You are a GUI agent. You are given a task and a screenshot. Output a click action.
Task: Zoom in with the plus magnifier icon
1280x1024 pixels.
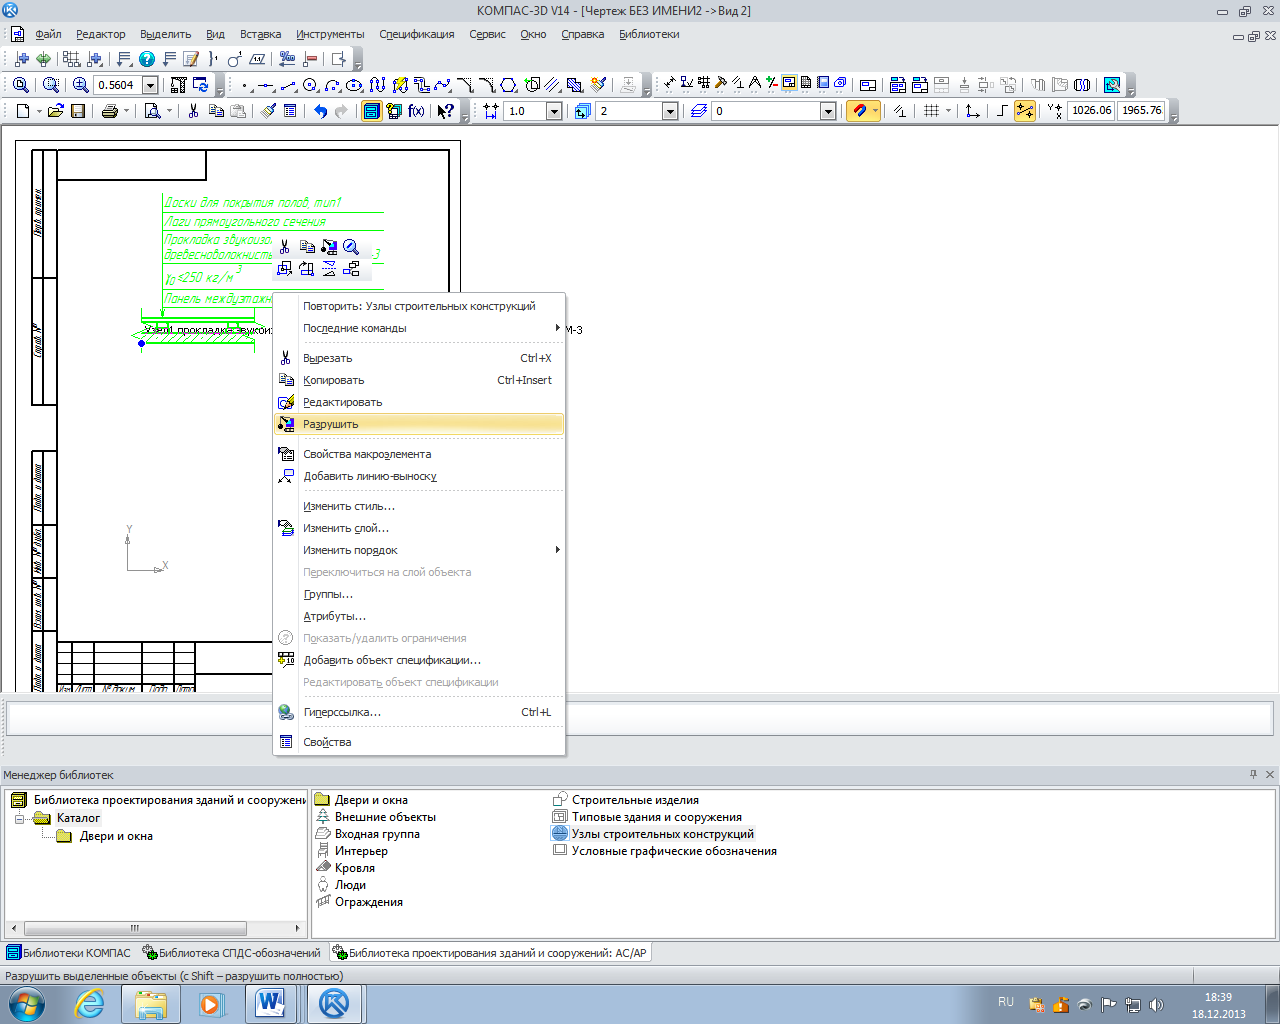point(81,85)
